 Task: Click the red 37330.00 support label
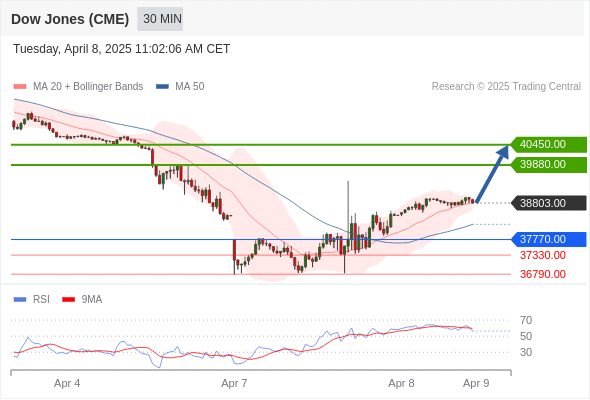pos(543,256)
